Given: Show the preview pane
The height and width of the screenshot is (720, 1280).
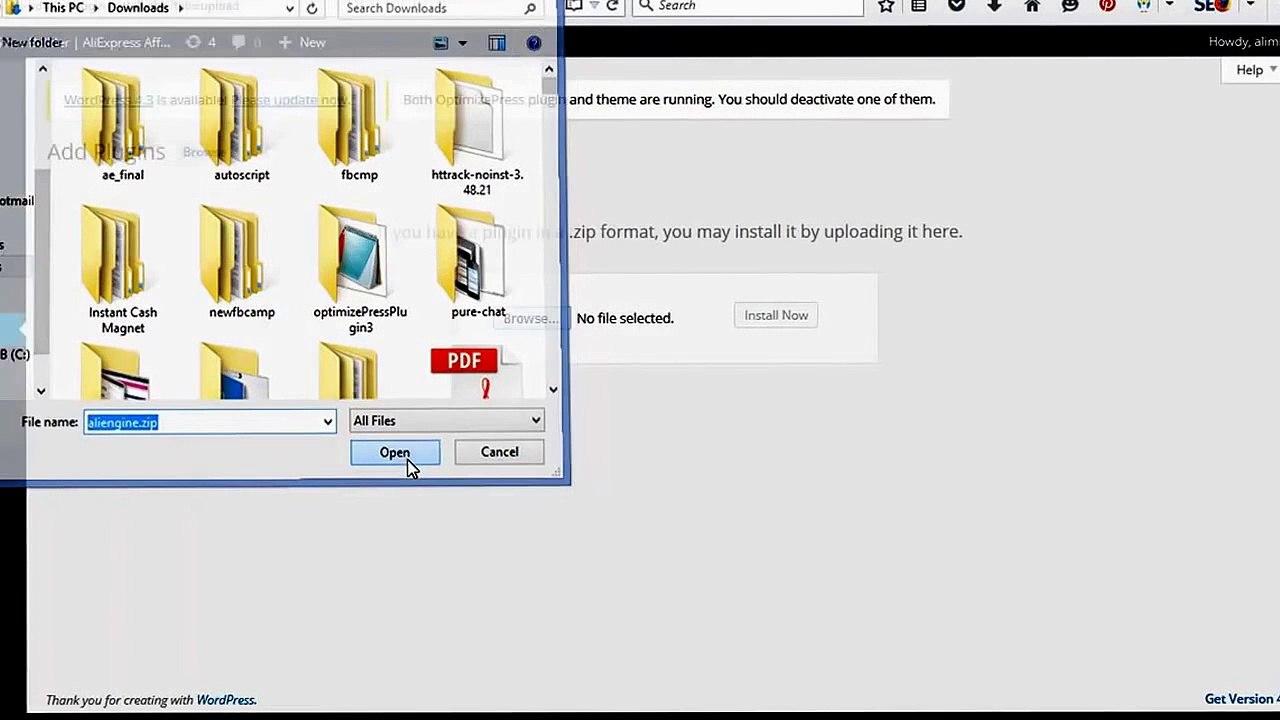Looking at the screenshot, I should pyautogui.click(x=497, y=43).
